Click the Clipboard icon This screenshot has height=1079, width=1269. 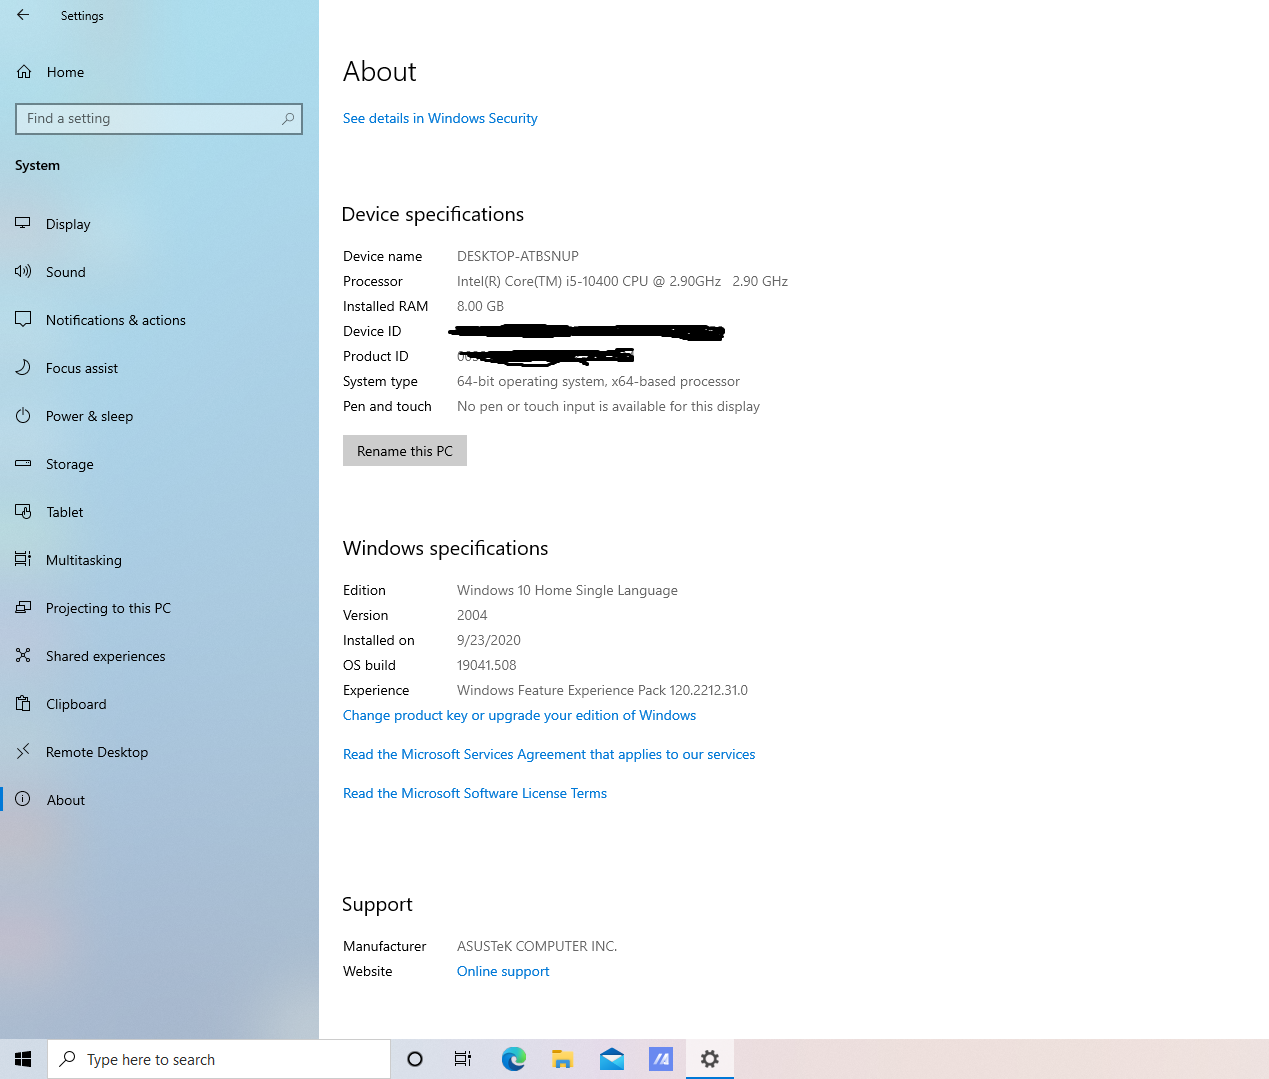click(23, 703)
